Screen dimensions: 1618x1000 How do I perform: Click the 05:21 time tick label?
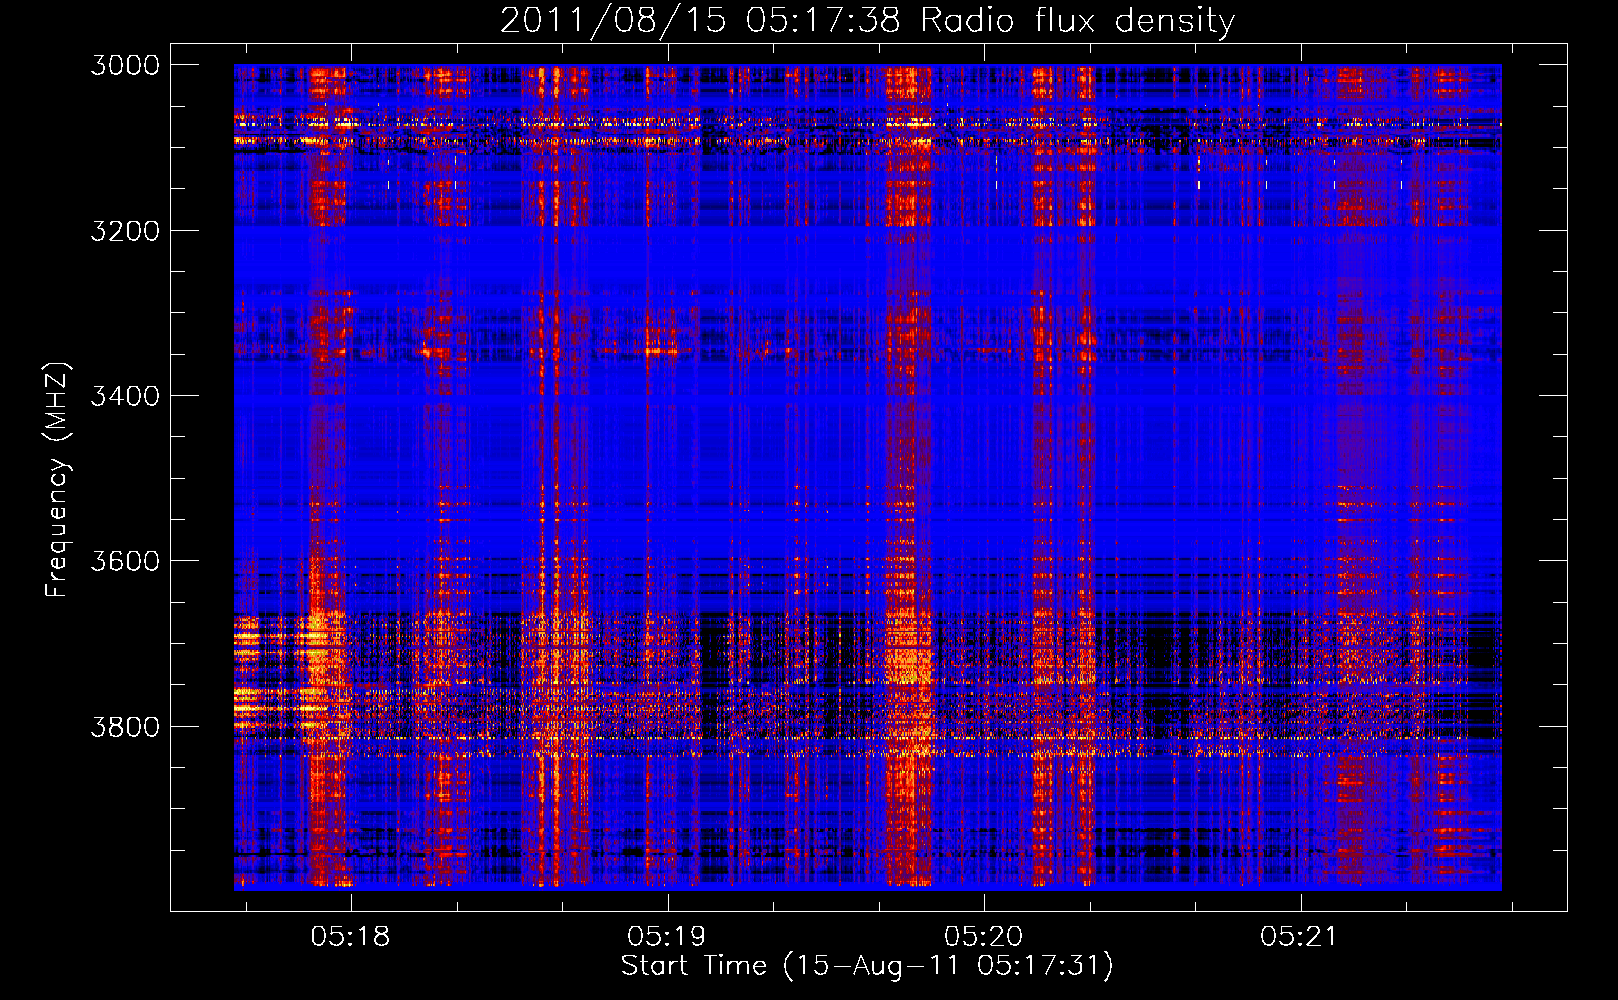(x=1299, y=936)
